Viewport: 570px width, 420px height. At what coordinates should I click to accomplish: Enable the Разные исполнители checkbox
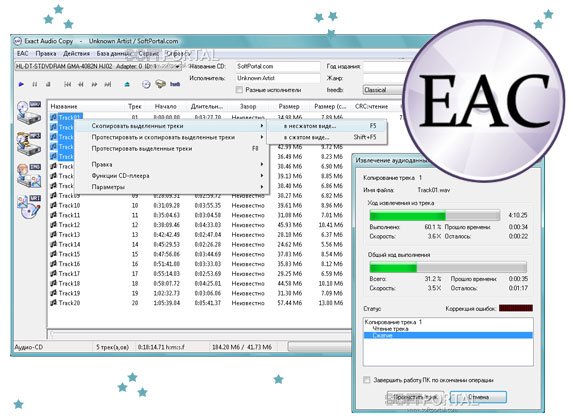point(239,90)
